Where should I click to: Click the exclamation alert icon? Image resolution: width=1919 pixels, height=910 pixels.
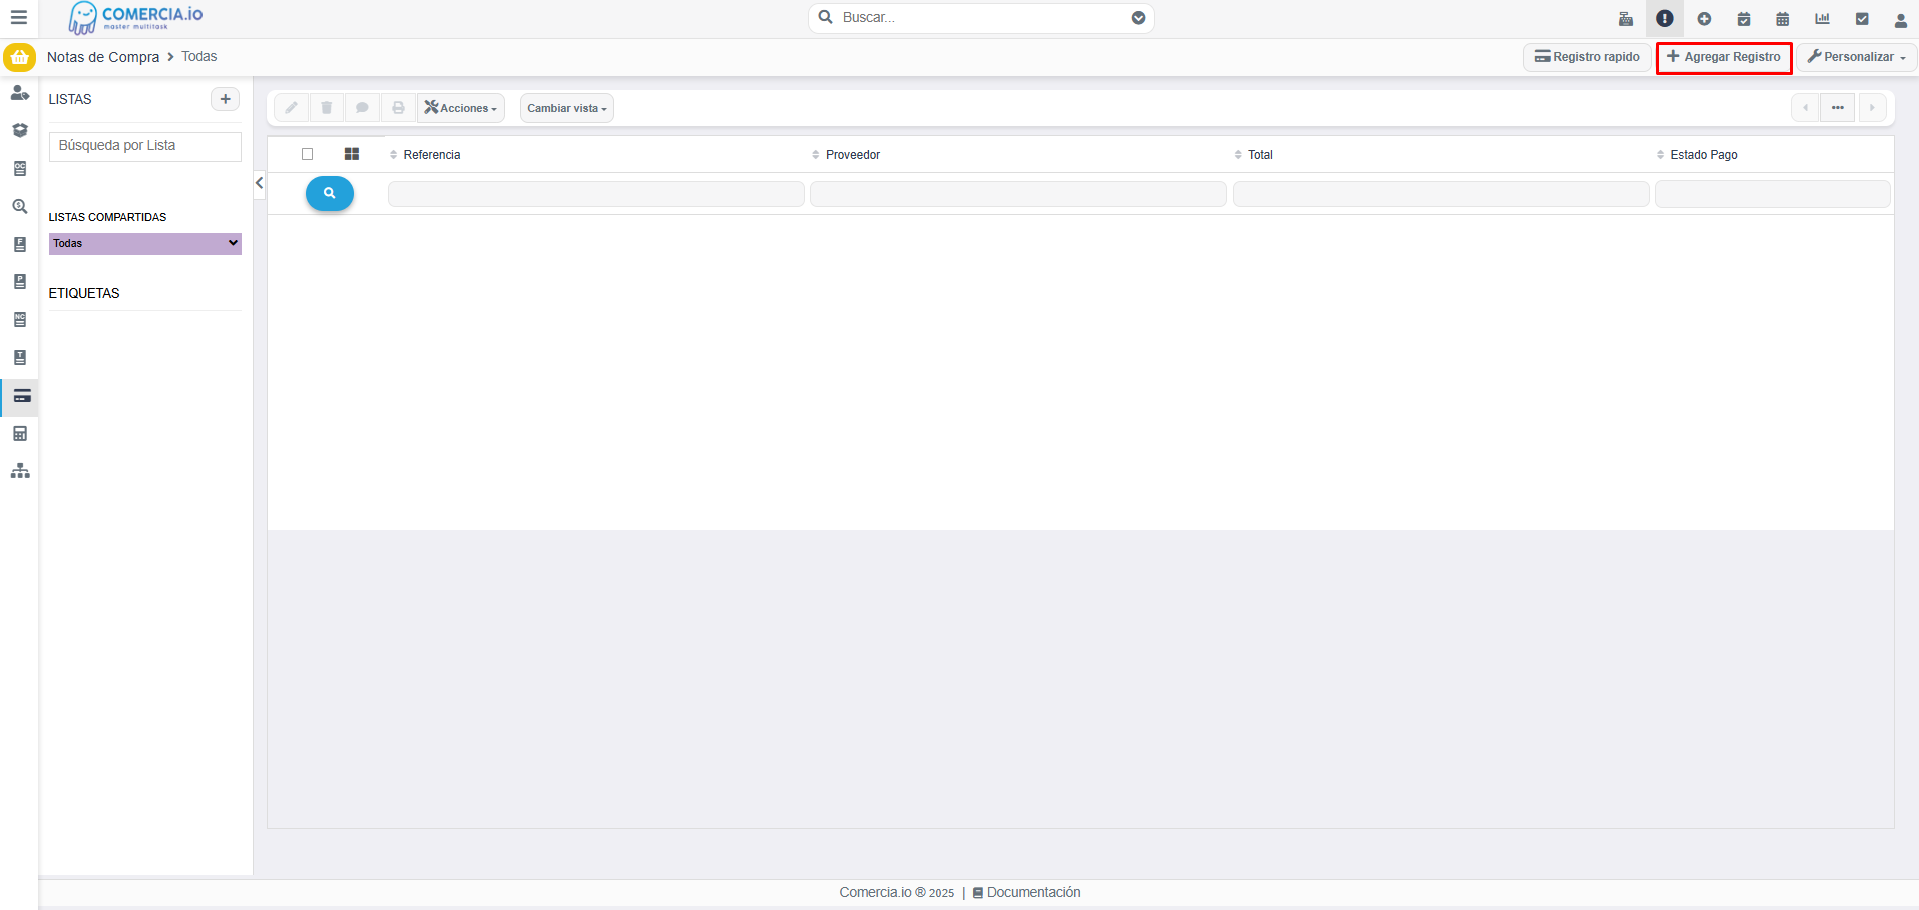1665,19
